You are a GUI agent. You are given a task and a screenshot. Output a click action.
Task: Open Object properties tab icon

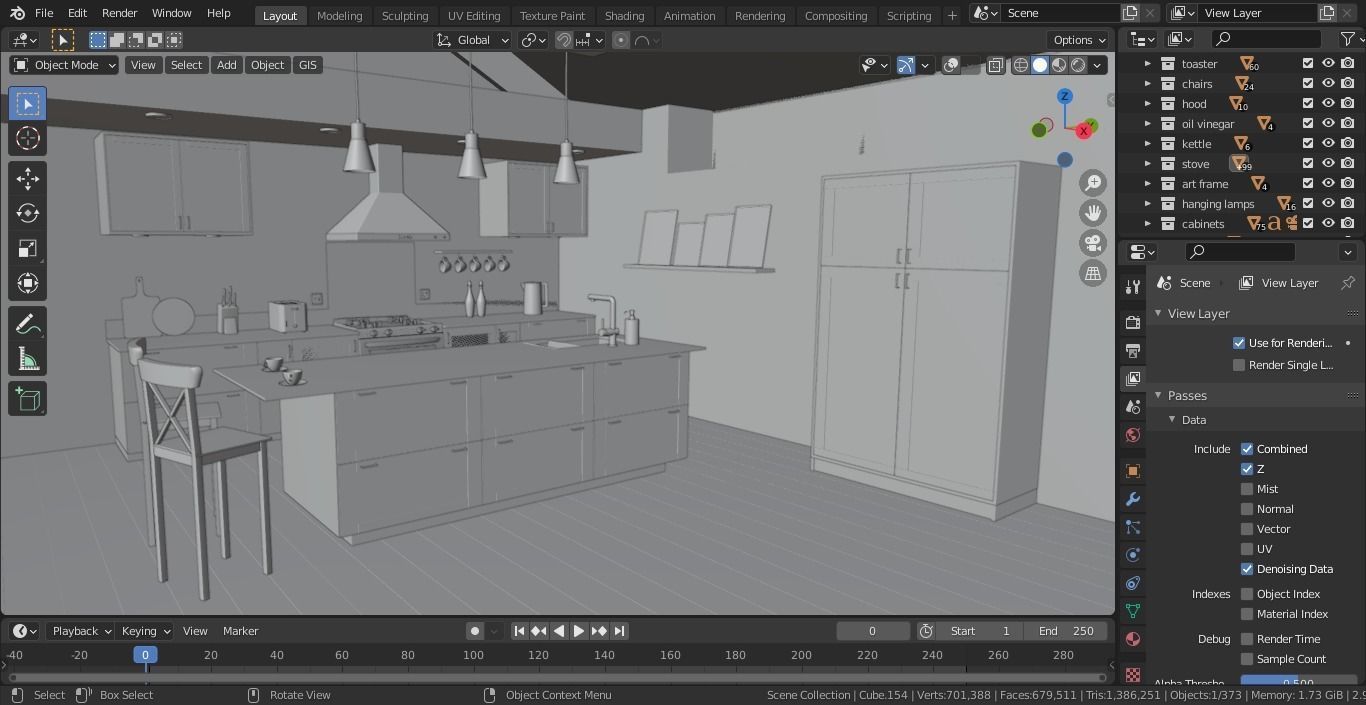coord(1133,471)
